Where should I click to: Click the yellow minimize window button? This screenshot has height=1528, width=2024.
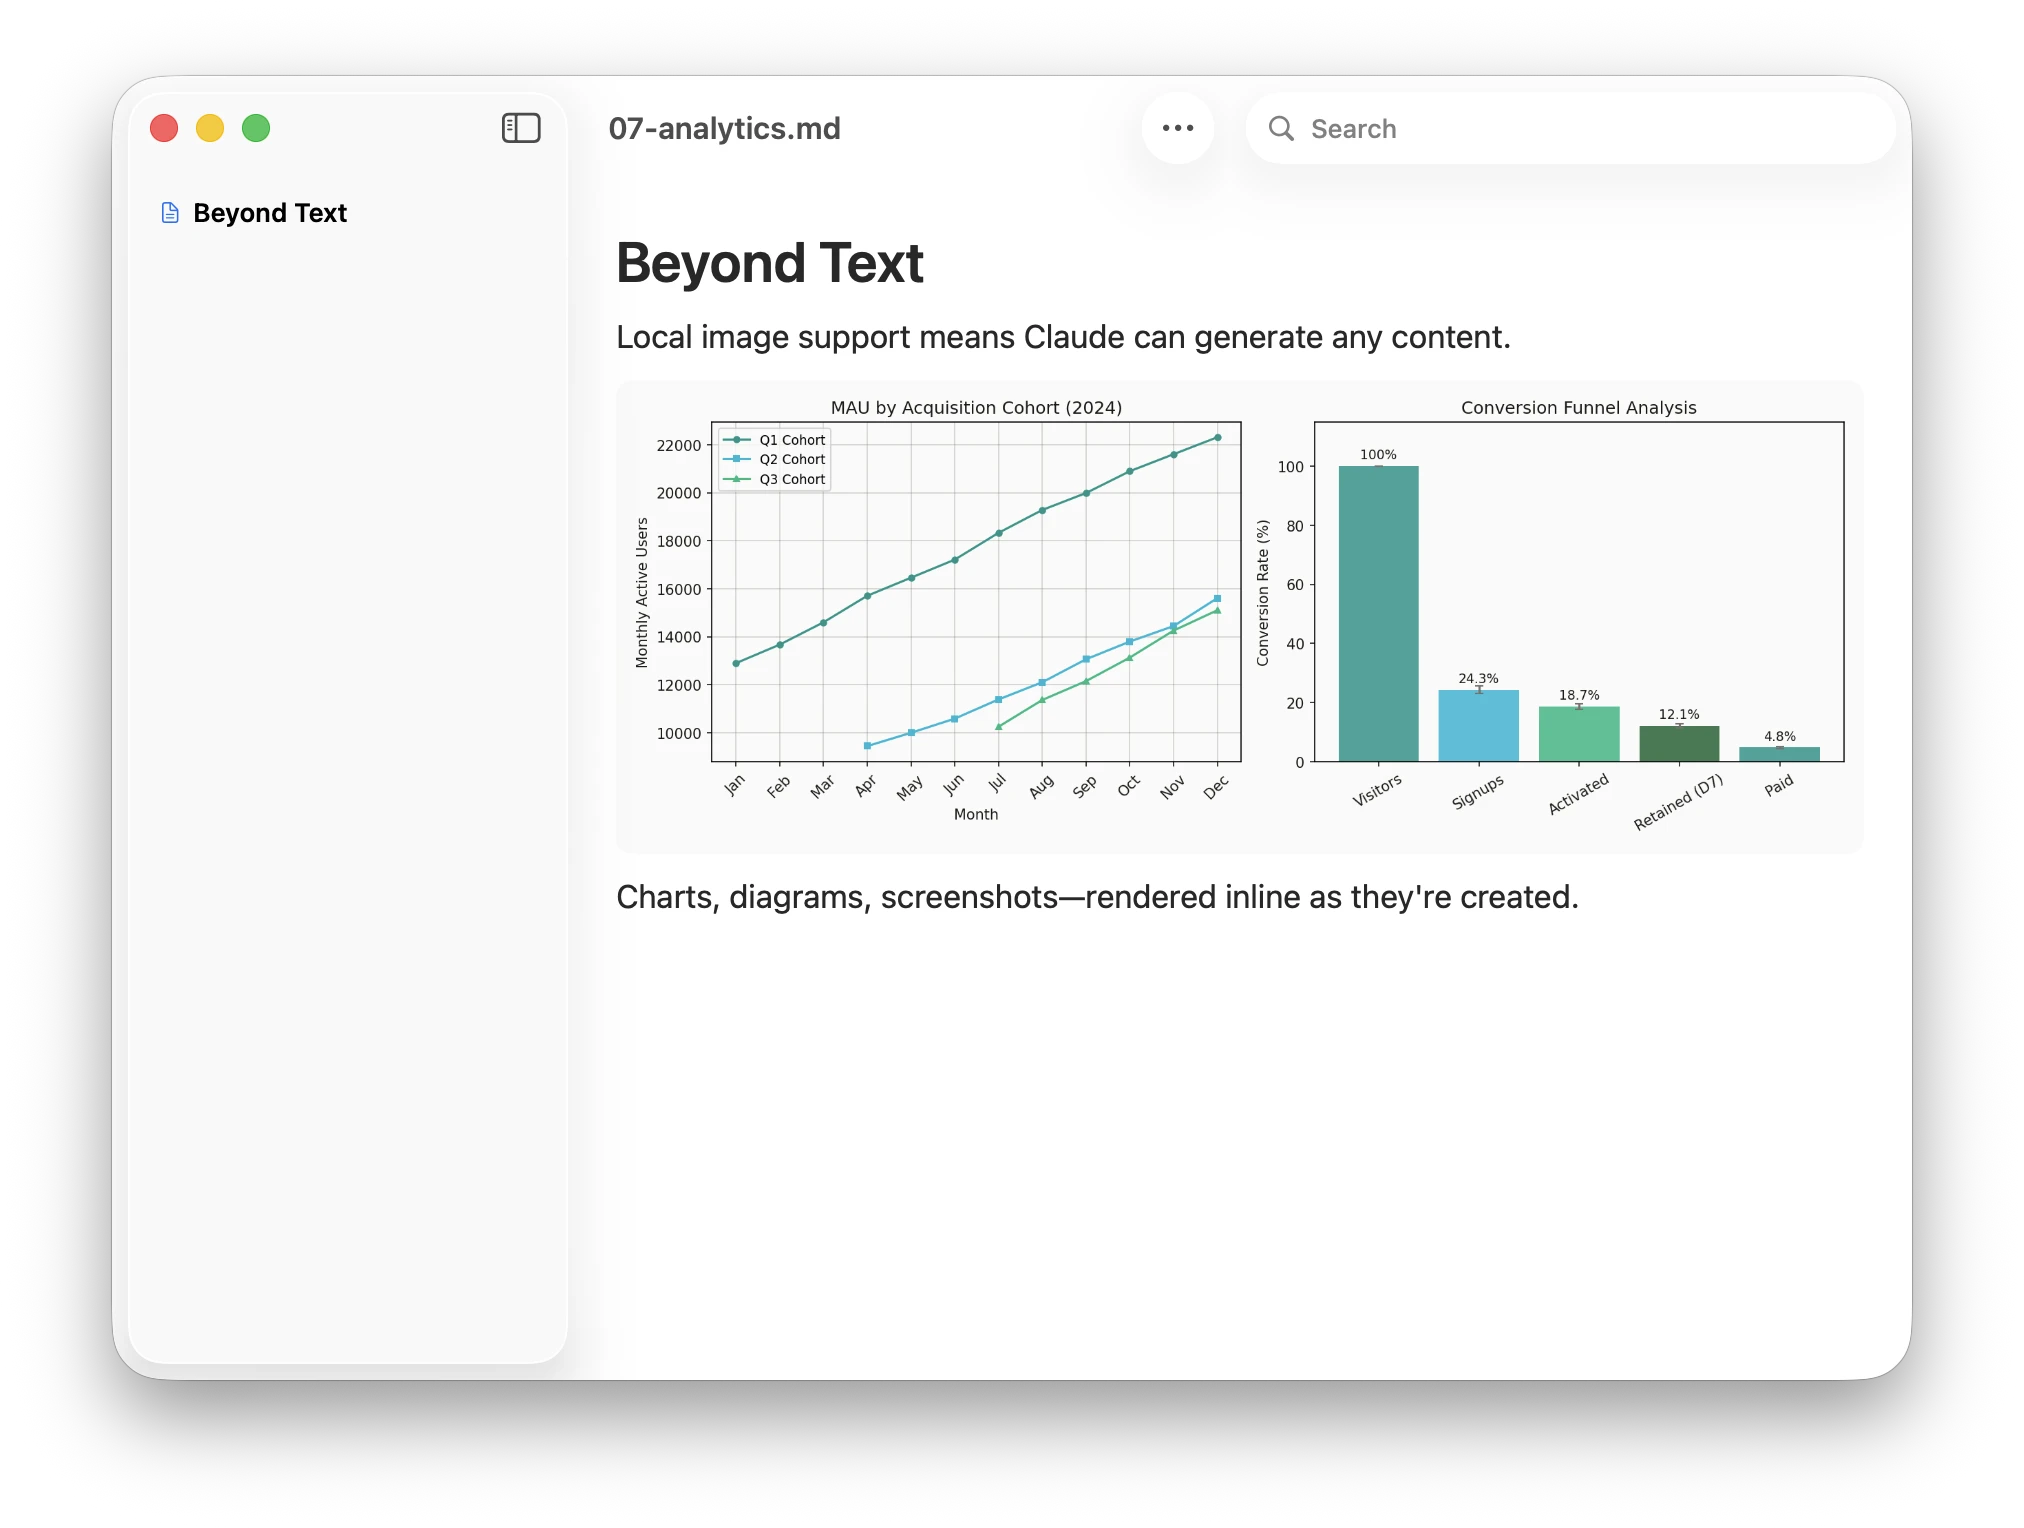(x=210, y=128)
